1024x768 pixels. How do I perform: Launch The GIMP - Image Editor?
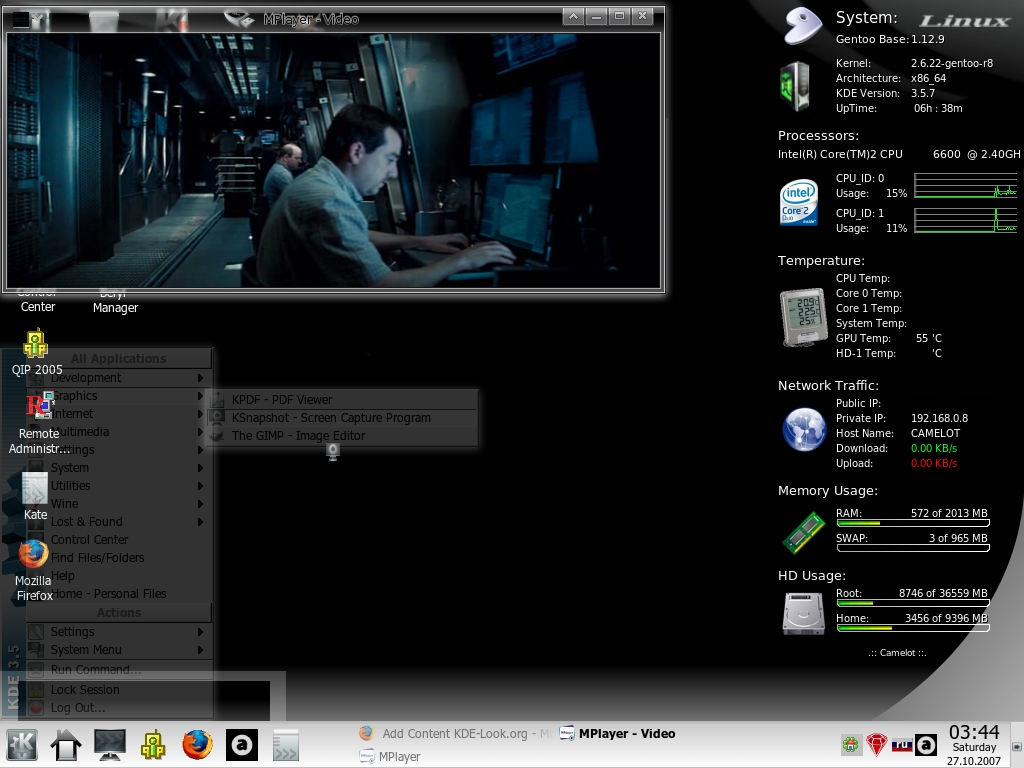pyautogui.click(x=342, y=436)
